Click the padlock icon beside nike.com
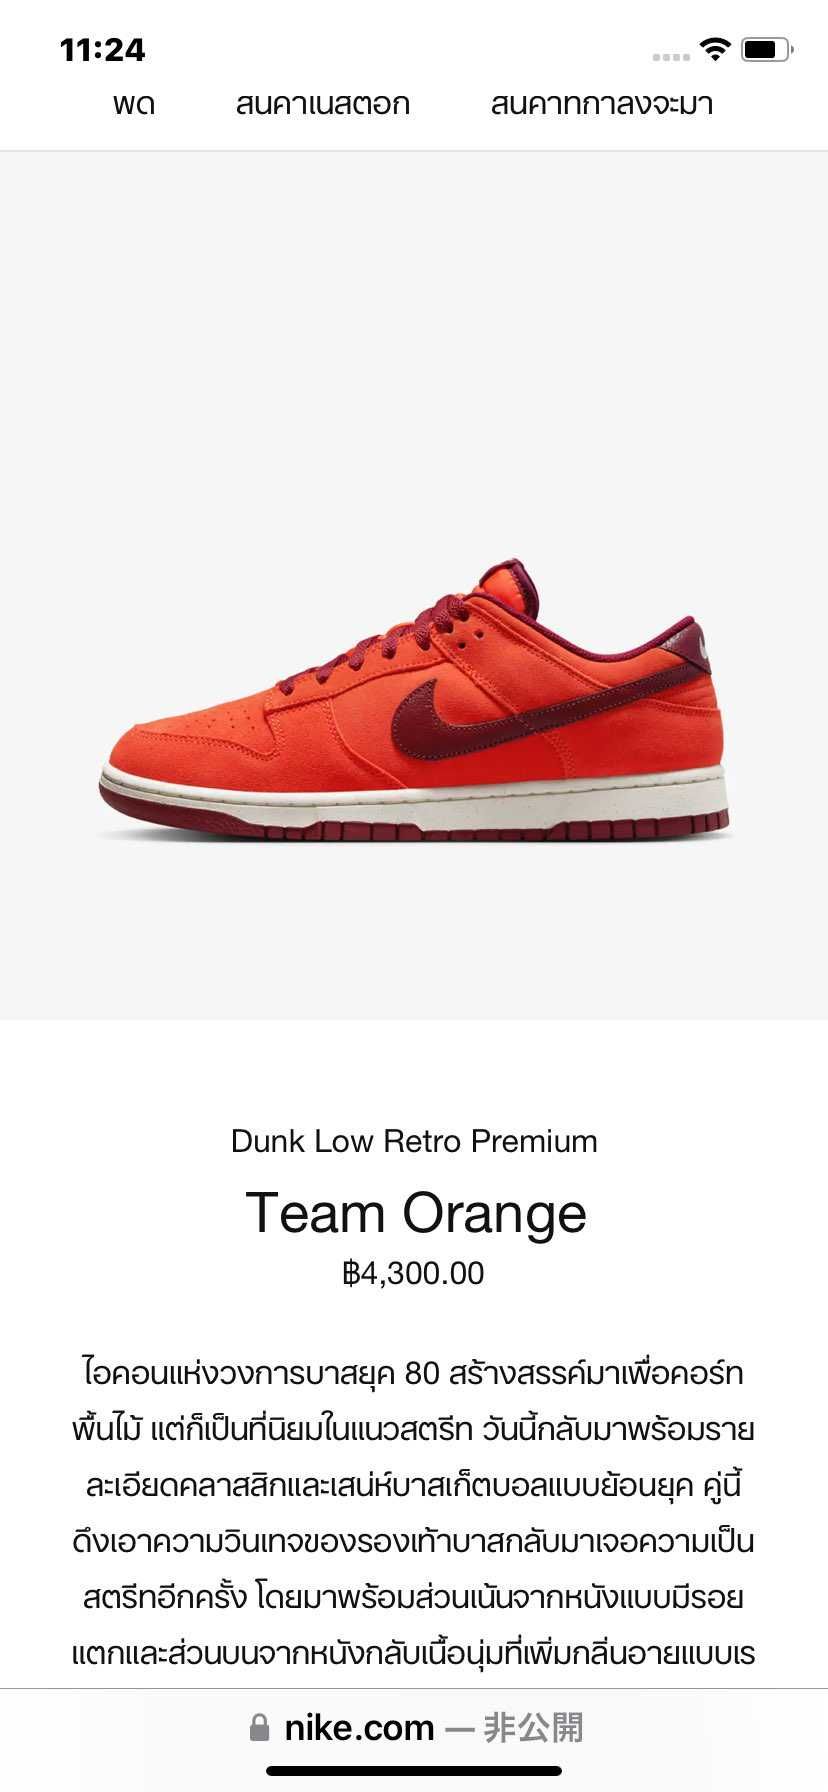The image size is (828, 1792). [259, 1727]
